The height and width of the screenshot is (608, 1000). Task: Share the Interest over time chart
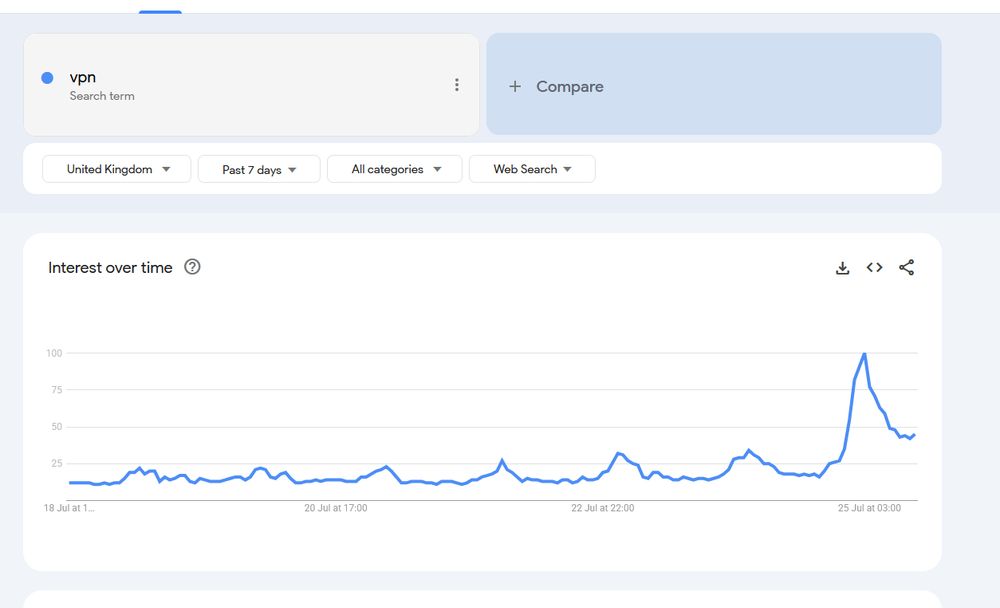pos(906,267)
